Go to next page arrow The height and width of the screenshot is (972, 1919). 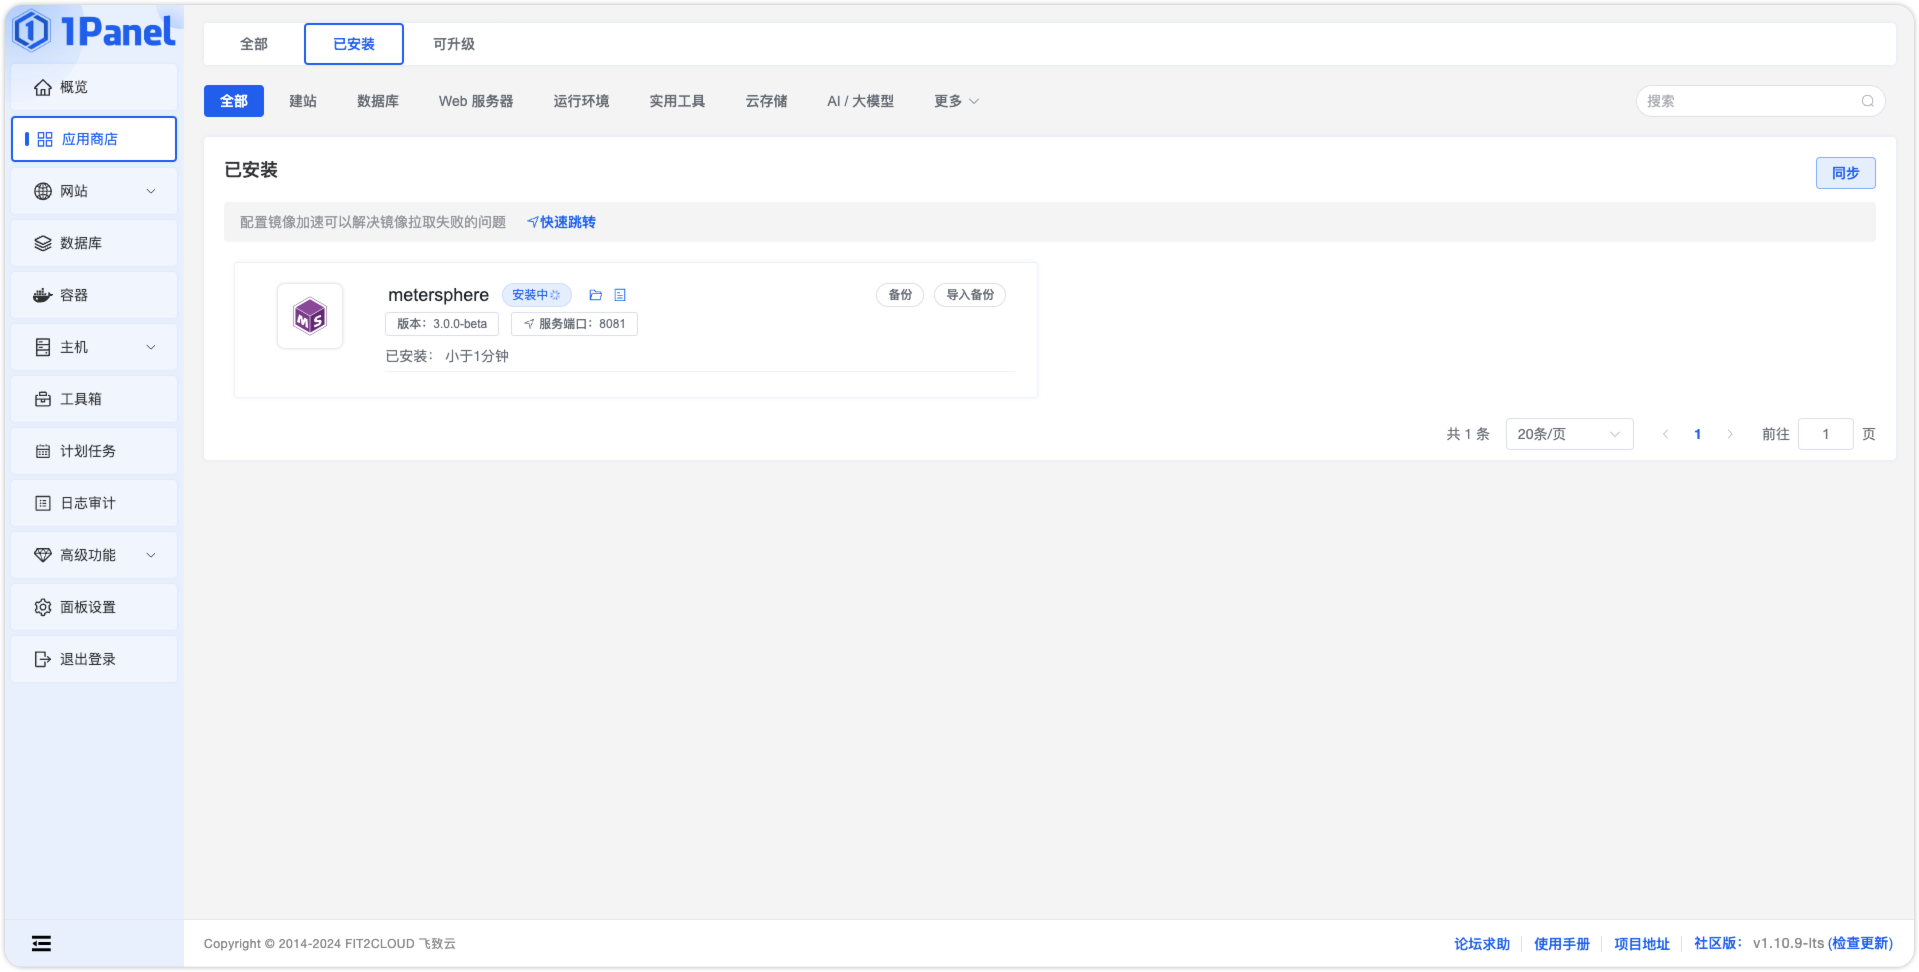click(1730, 434)
